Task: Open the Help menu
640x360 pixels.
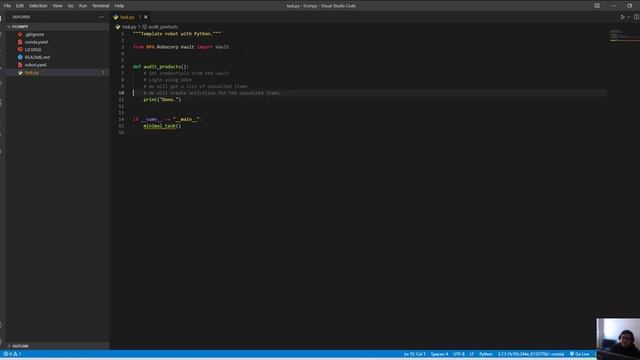Action: (119, 6)
